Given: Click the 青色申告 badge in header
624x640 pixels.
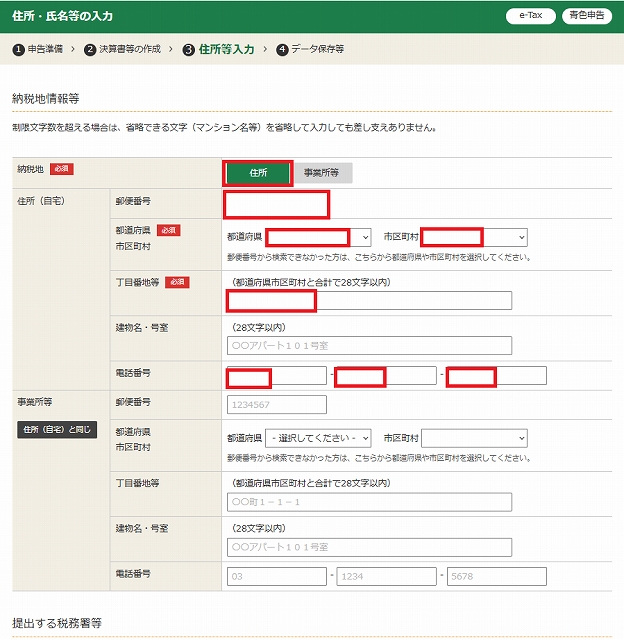Looking at the screenshot, I should tap(587, 16).
